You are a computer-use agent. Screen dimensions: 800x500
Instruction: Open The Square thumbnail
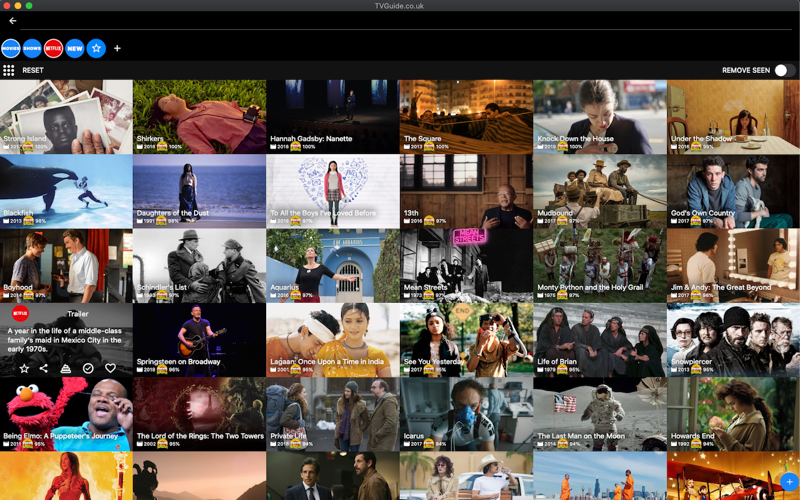466,117
